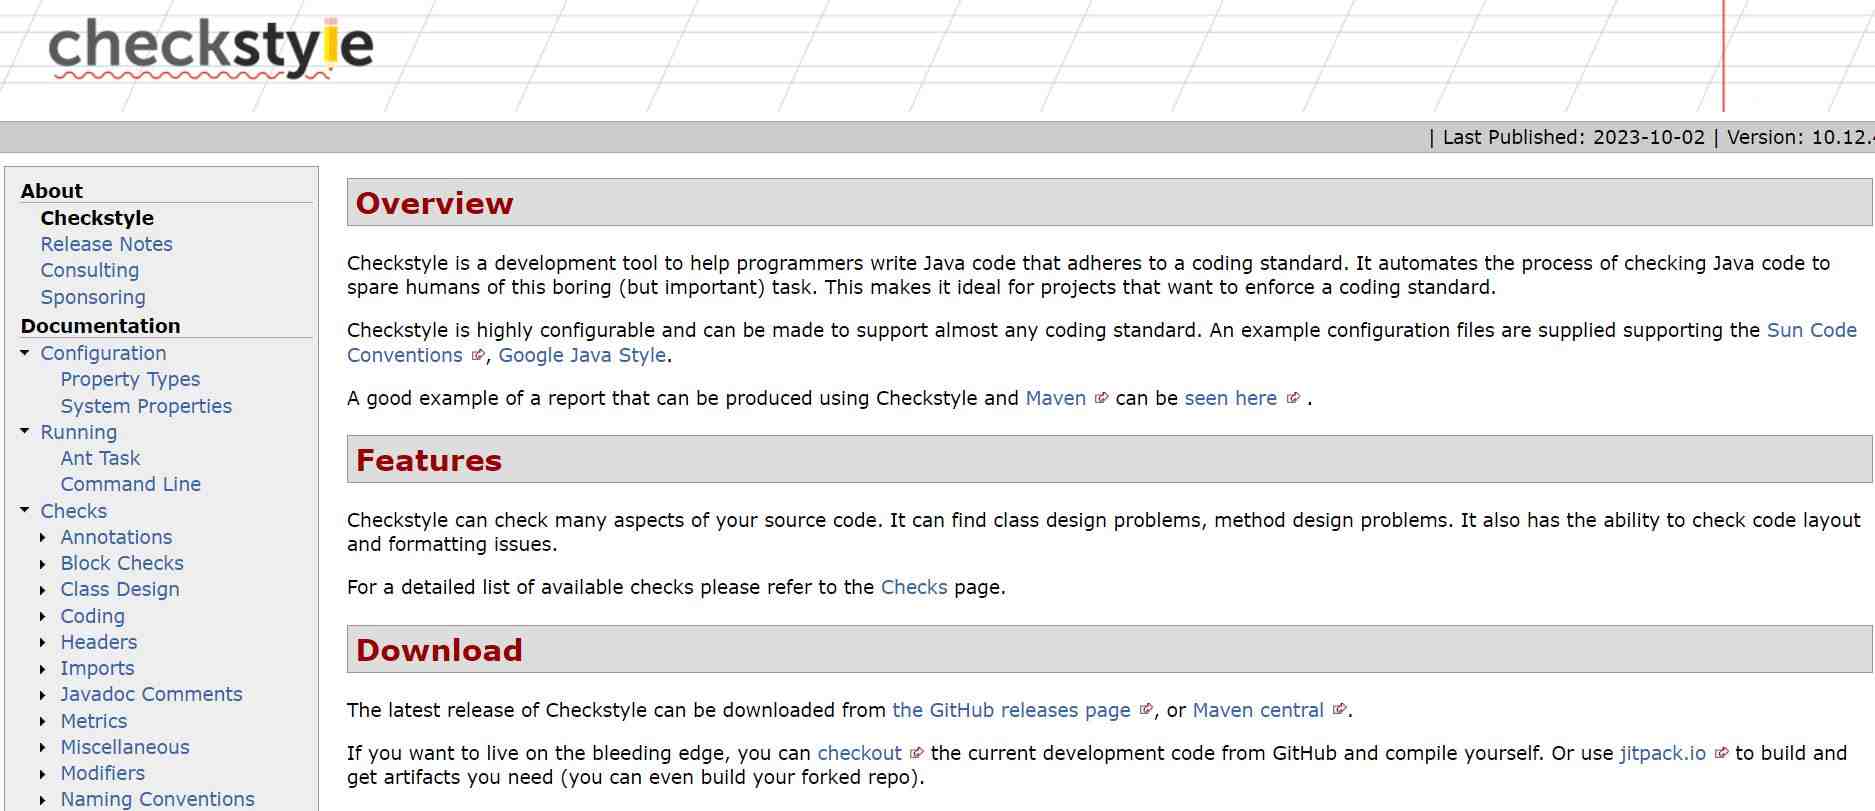
Task: Click the Documentation sidebar heading
Action: click(x=100, y=326)
